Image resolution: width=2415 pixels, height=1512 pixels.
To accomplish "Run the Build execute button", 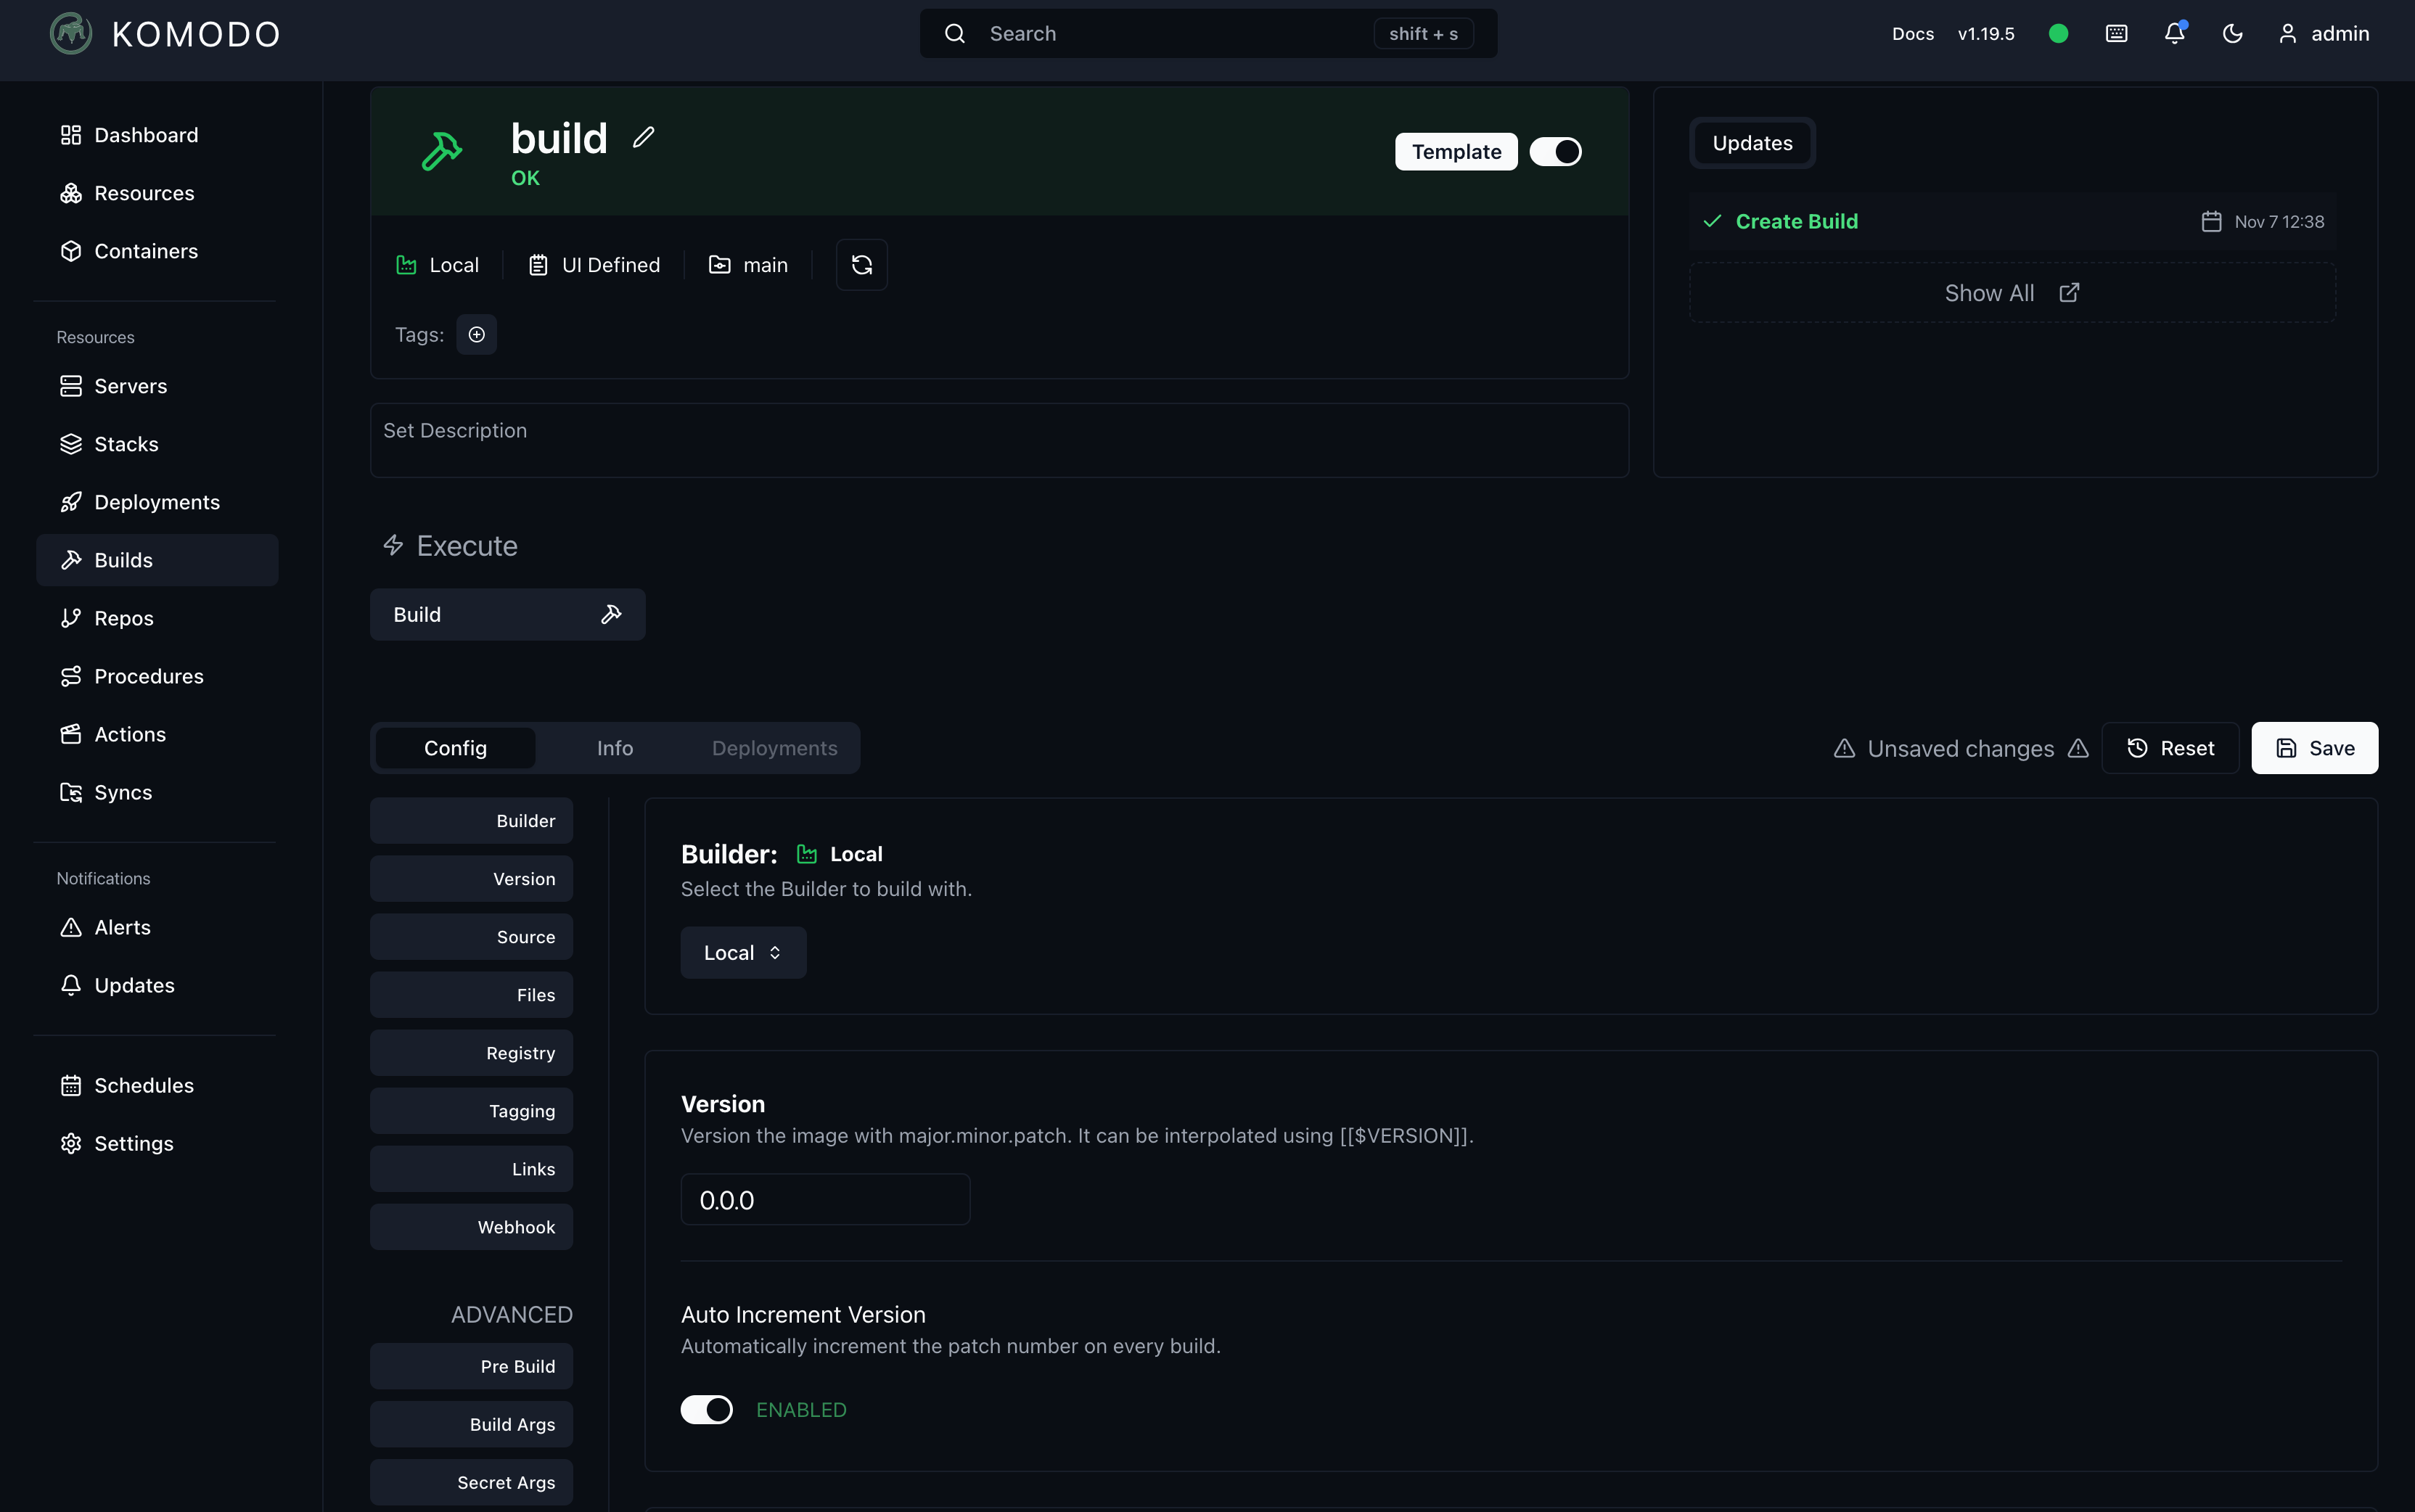I will (507, 615).
